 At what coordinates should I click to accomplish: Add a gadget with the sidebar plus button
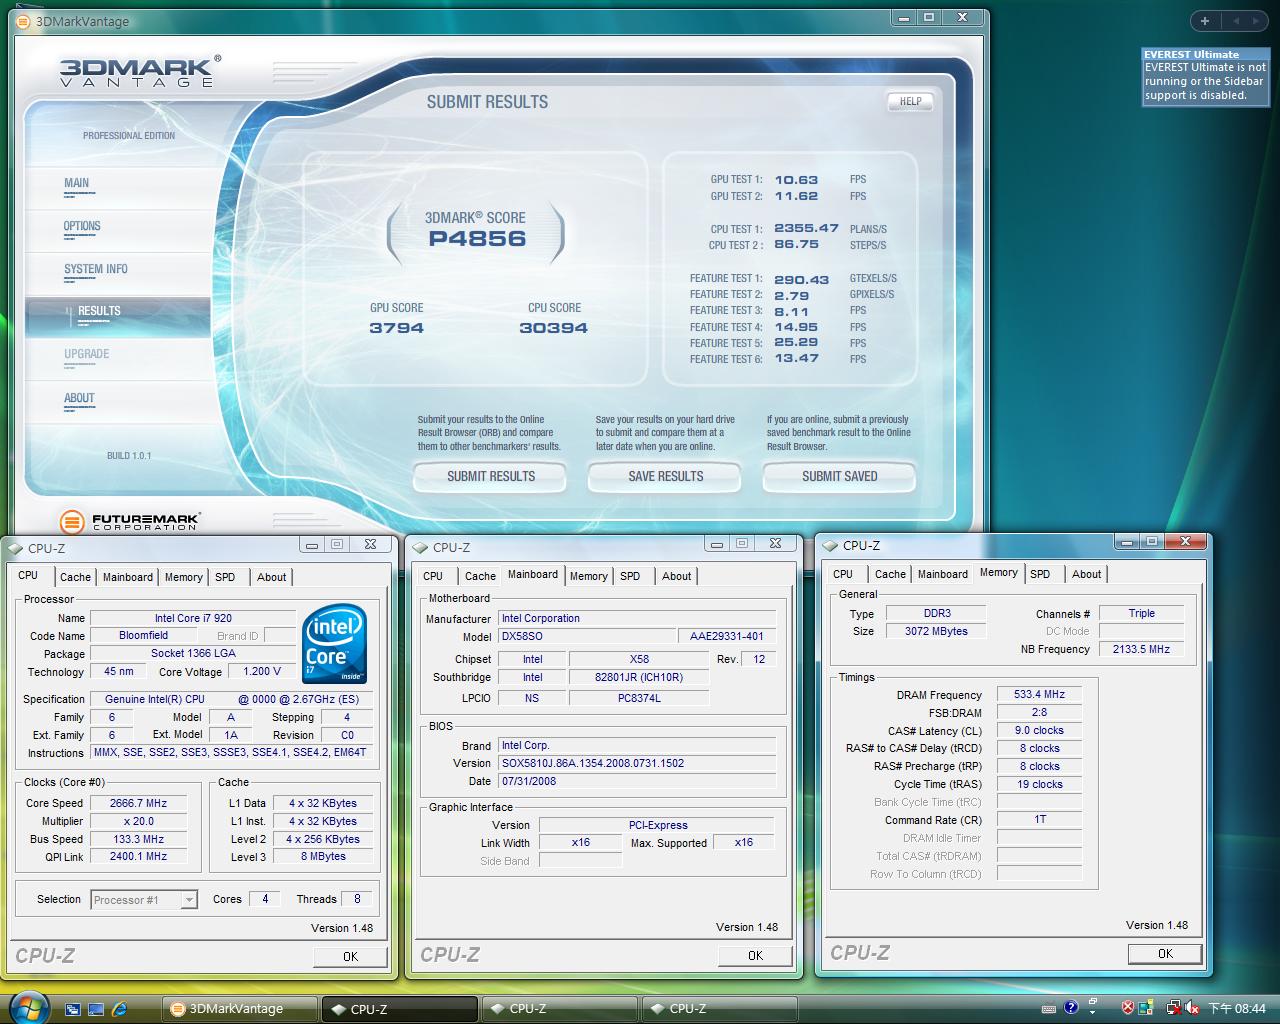tap(1205, 20)
